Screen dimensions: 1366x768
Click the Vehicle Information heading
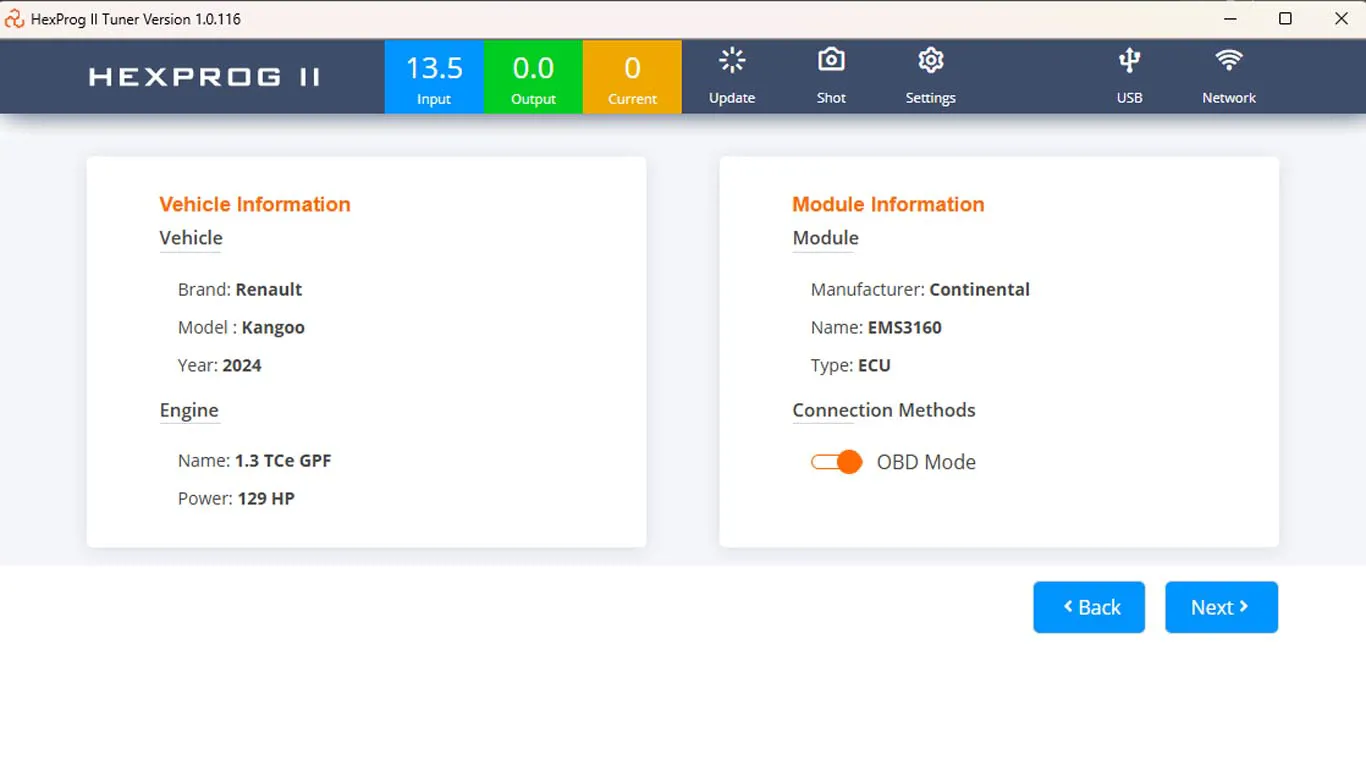(255, 204)
